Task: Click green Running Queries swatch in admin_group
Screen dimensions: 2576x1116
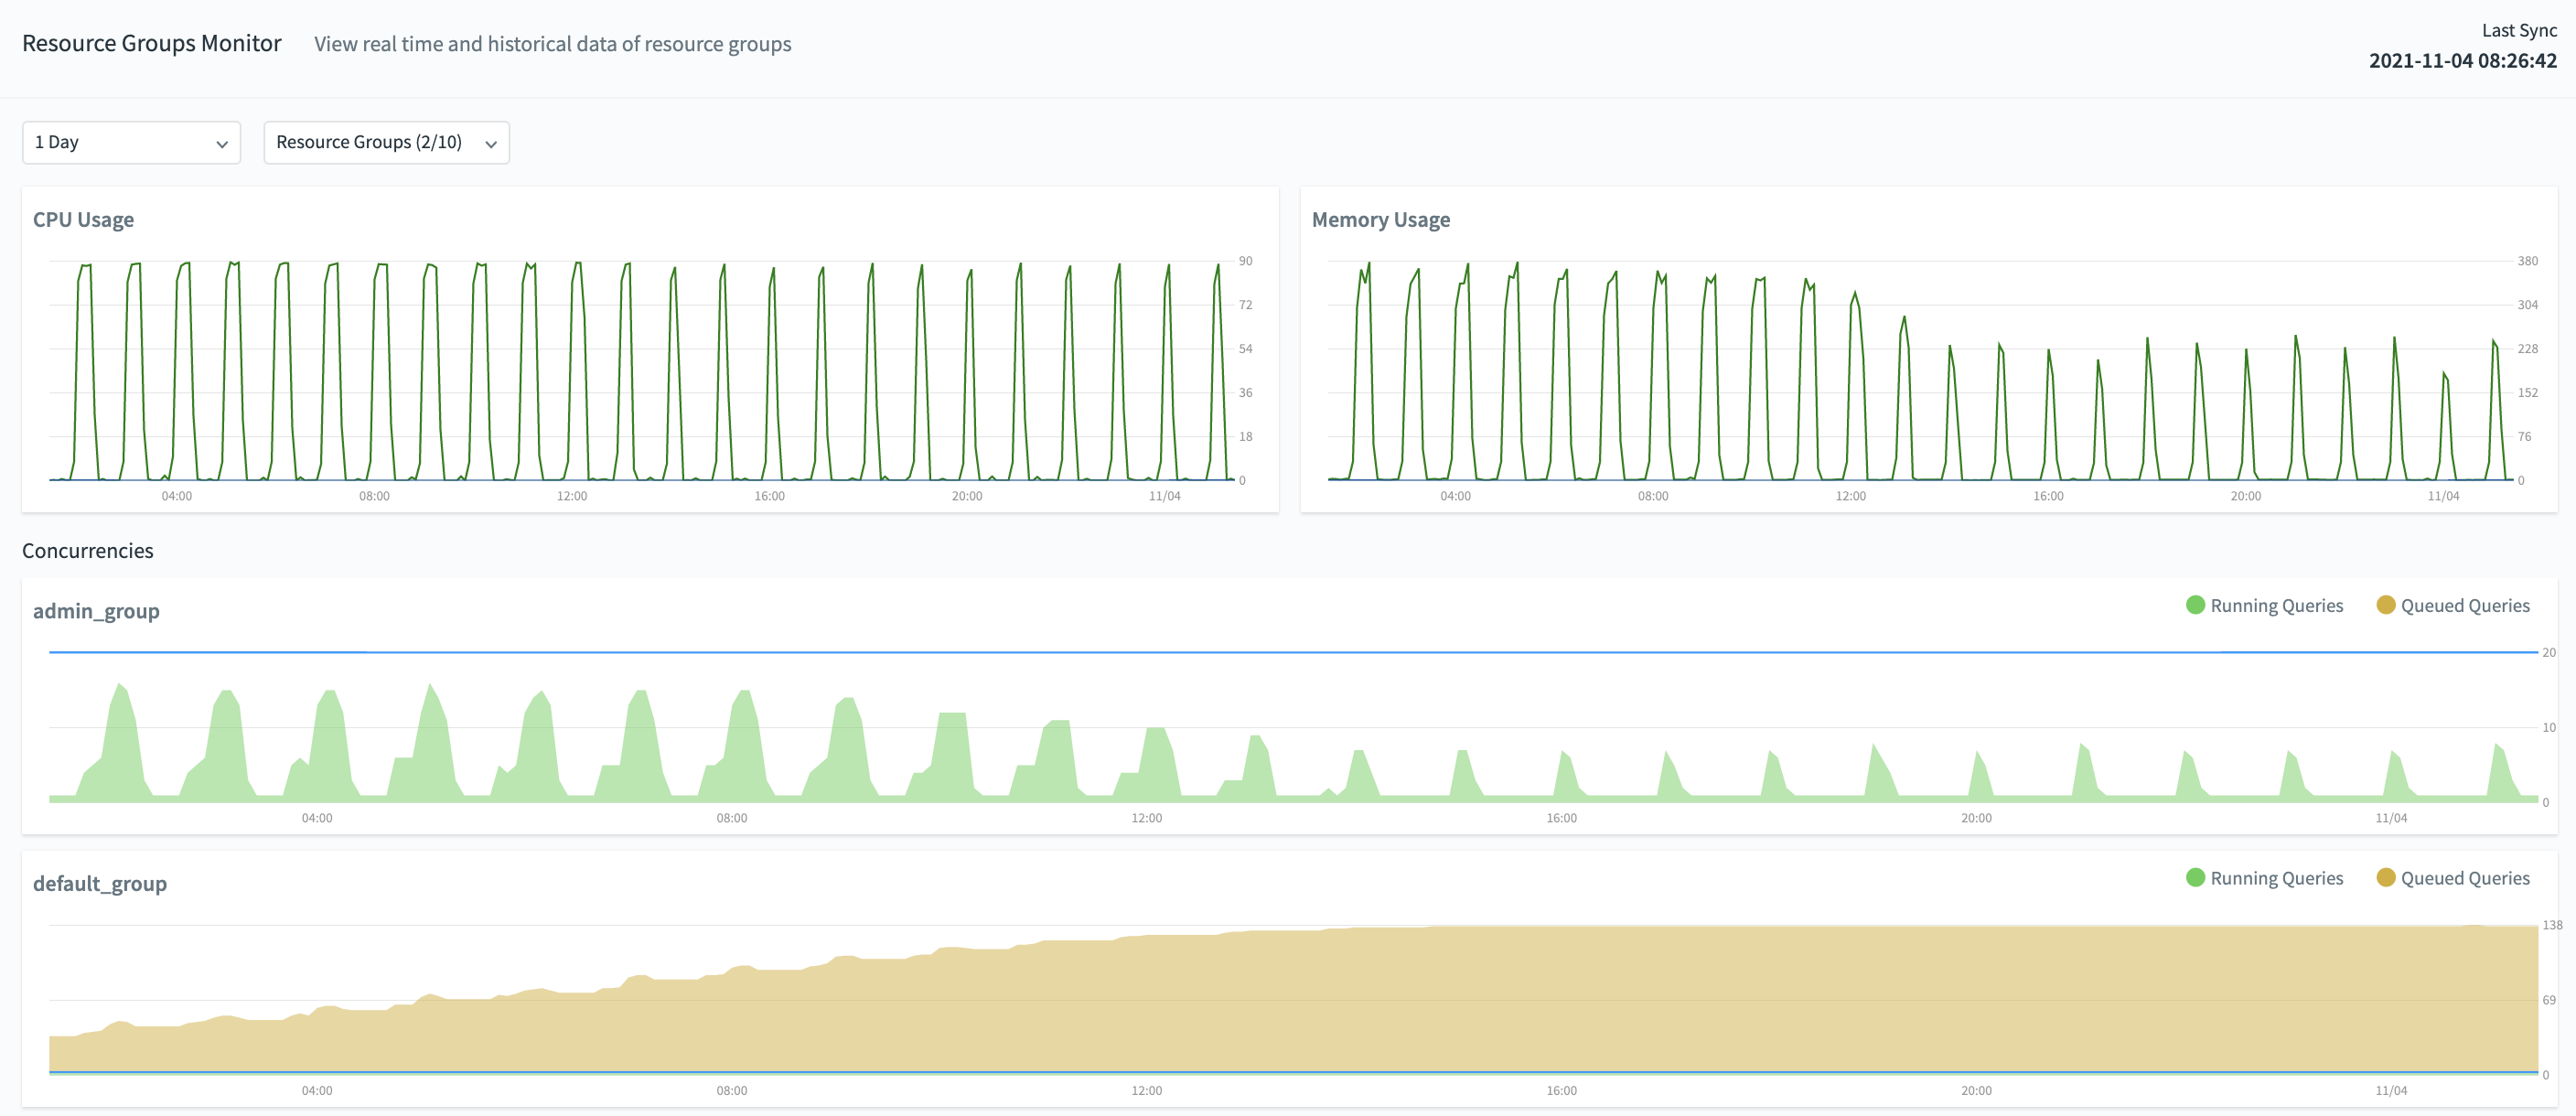Action: [2195, 605]
